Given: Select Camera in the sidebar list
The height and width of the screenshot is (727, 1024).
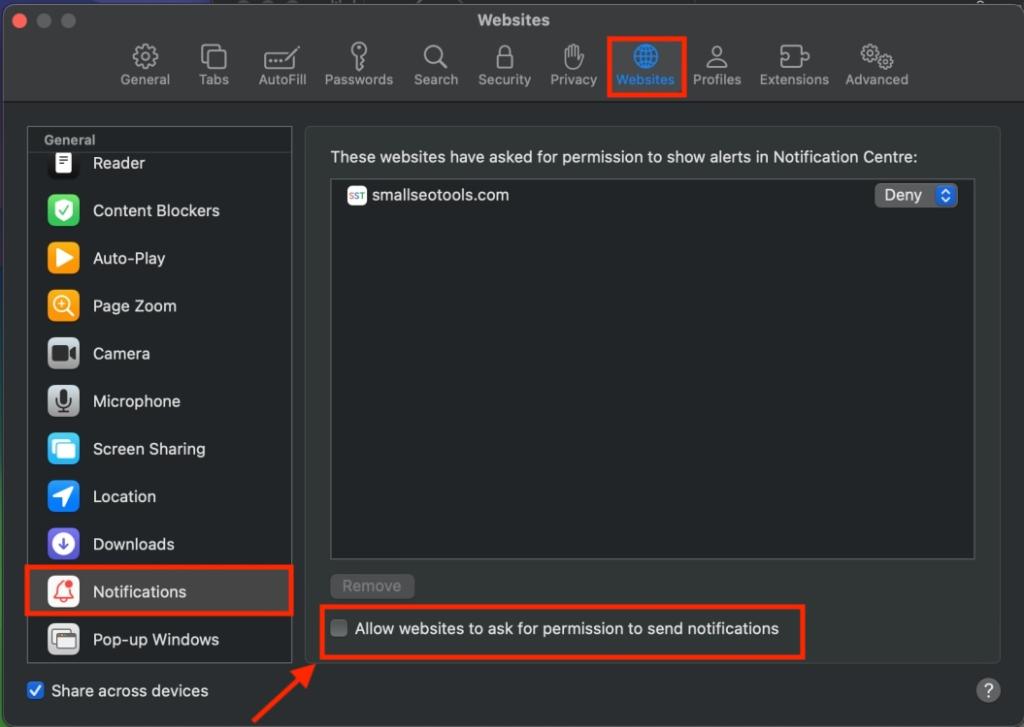Looking at the screenshot, I should (121, 354).
